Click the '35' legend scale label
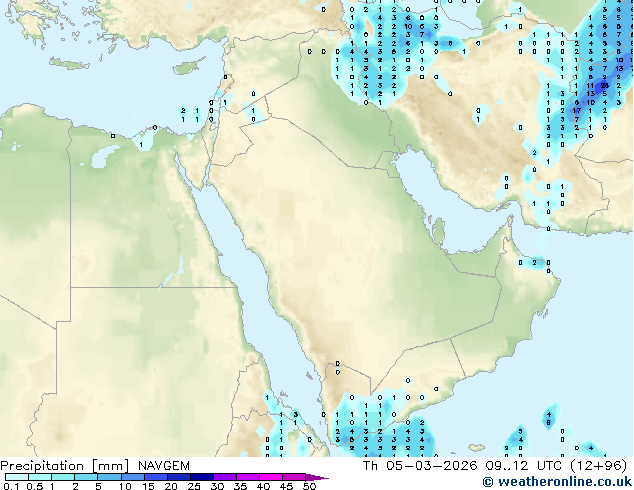This screenshot has width=634, height=490. 240,486
